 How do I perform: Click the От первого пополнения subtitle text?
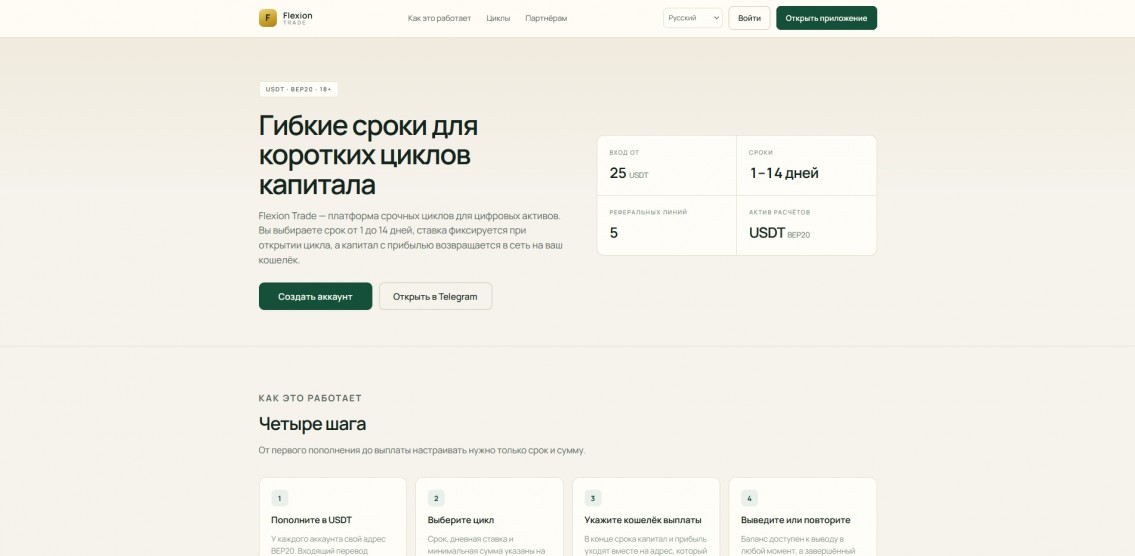point(422,450)
